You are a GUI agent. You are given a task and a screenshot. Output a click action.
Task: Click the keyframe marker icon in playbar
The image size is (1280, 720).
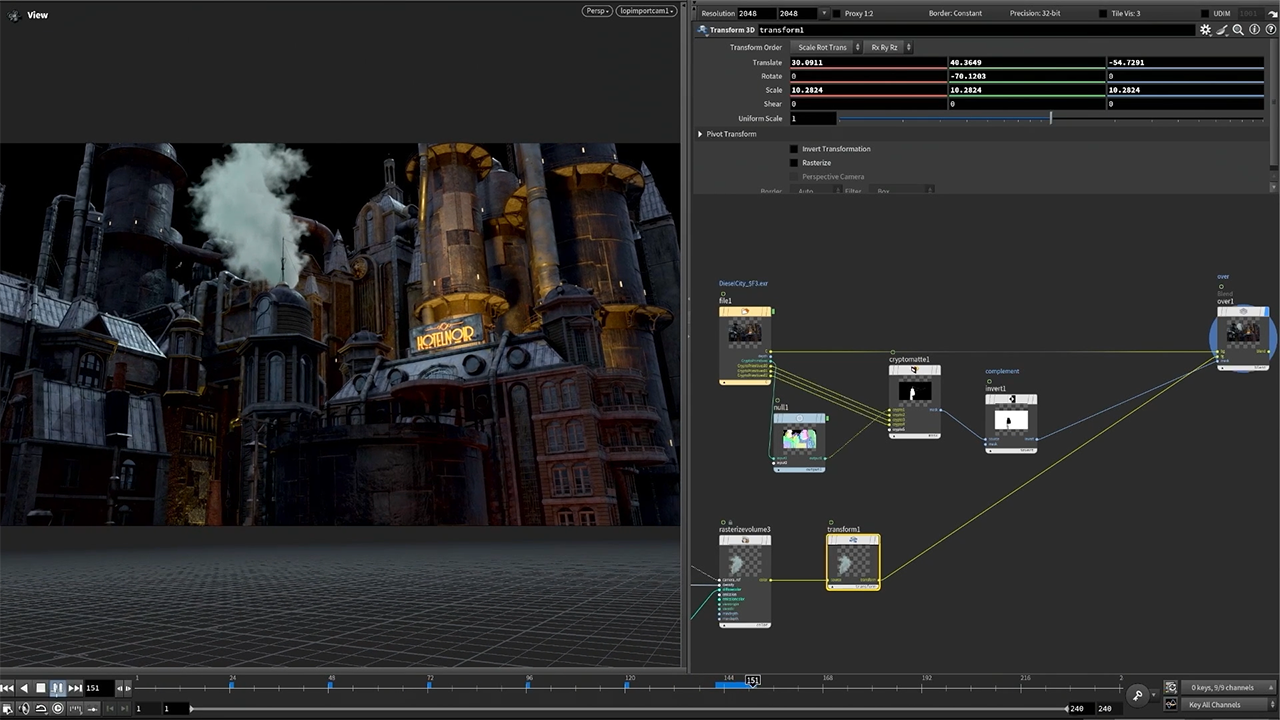tap(92, 708)
